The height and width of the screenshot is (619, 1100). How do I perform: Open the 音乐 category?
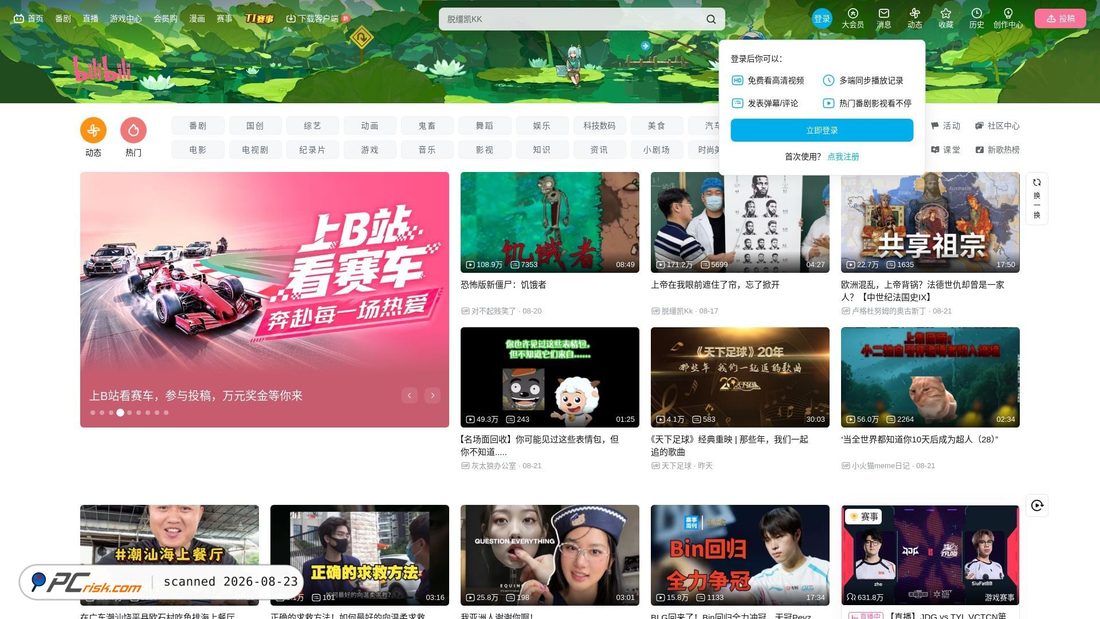(427, 149)
